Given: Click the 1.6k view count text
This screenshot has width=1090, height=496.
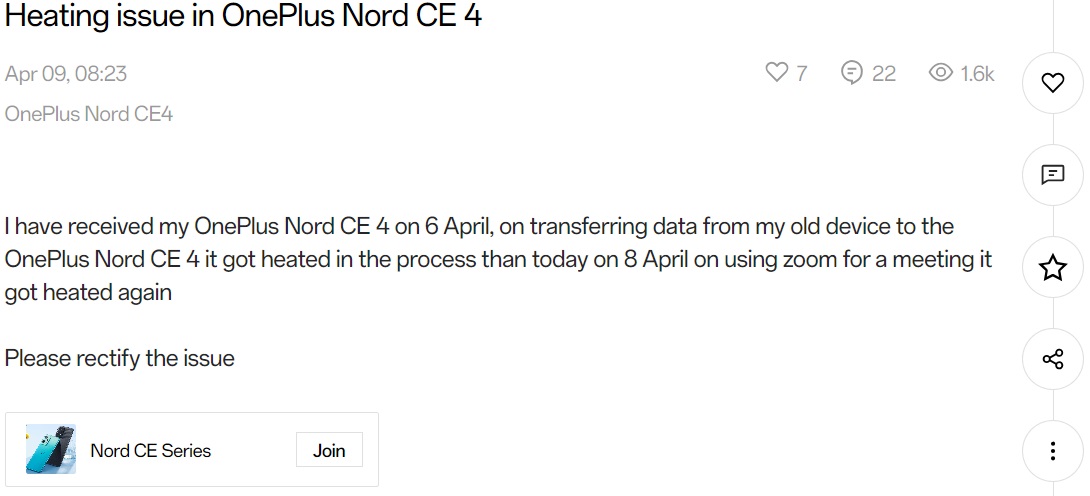Looking at the screenshot, I should coord(977,73).
